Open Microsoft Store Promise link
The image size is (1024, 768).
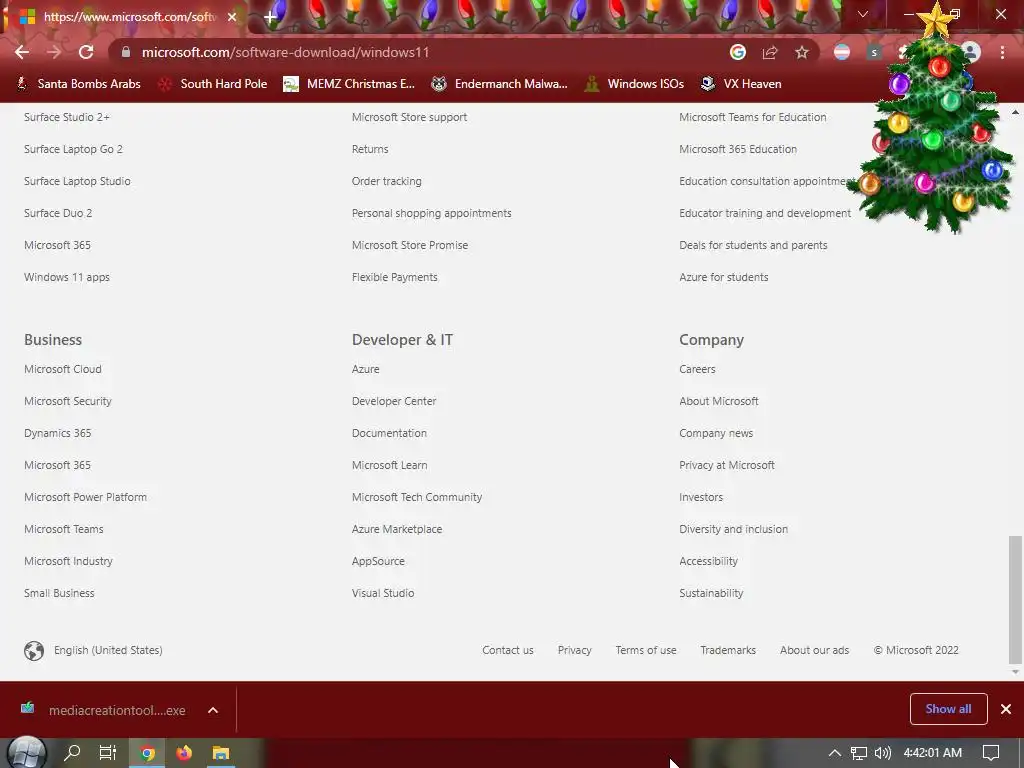click(409, 246)
